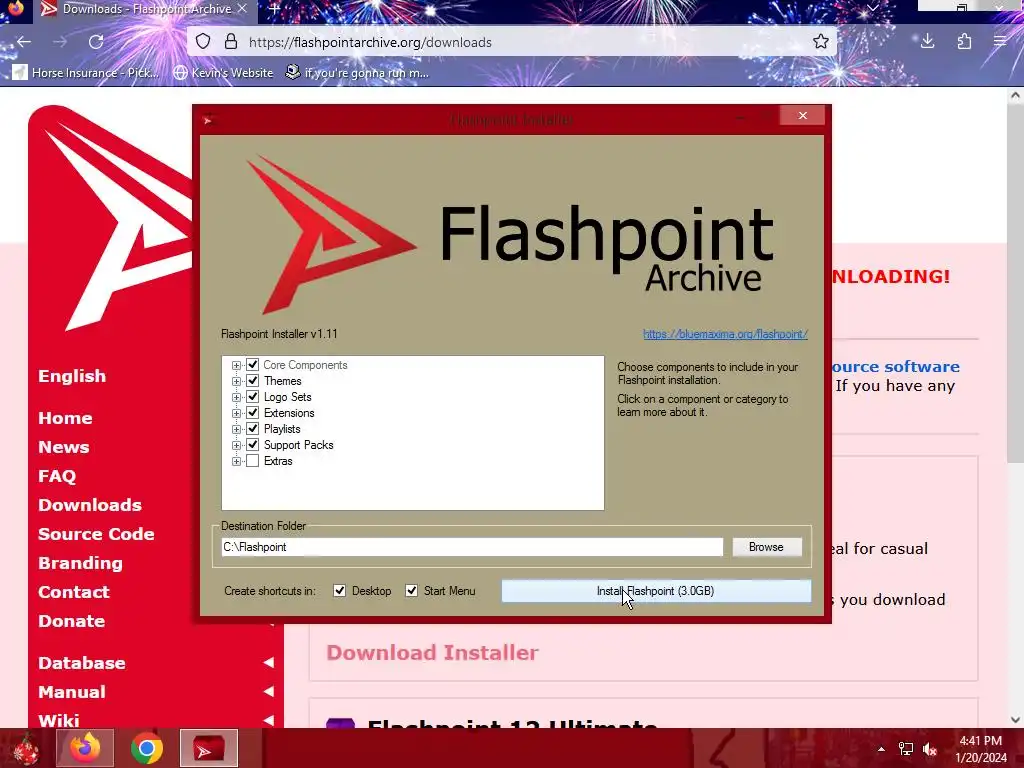Click the Destination Folder path field

coord(472,547)
